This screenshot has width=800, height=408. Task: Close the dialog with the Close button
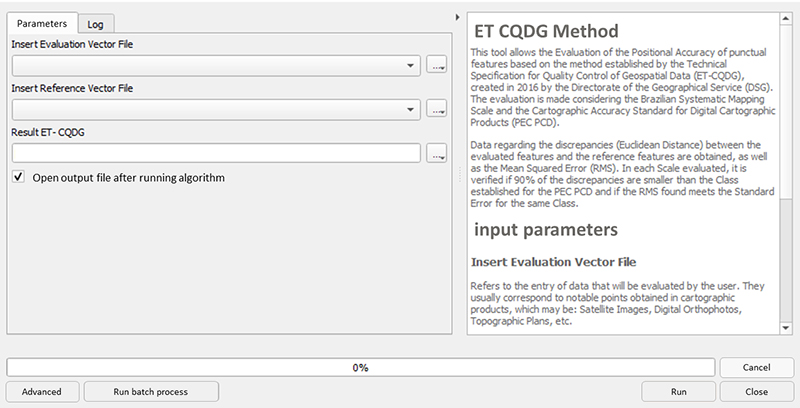[x=755, y=391]
